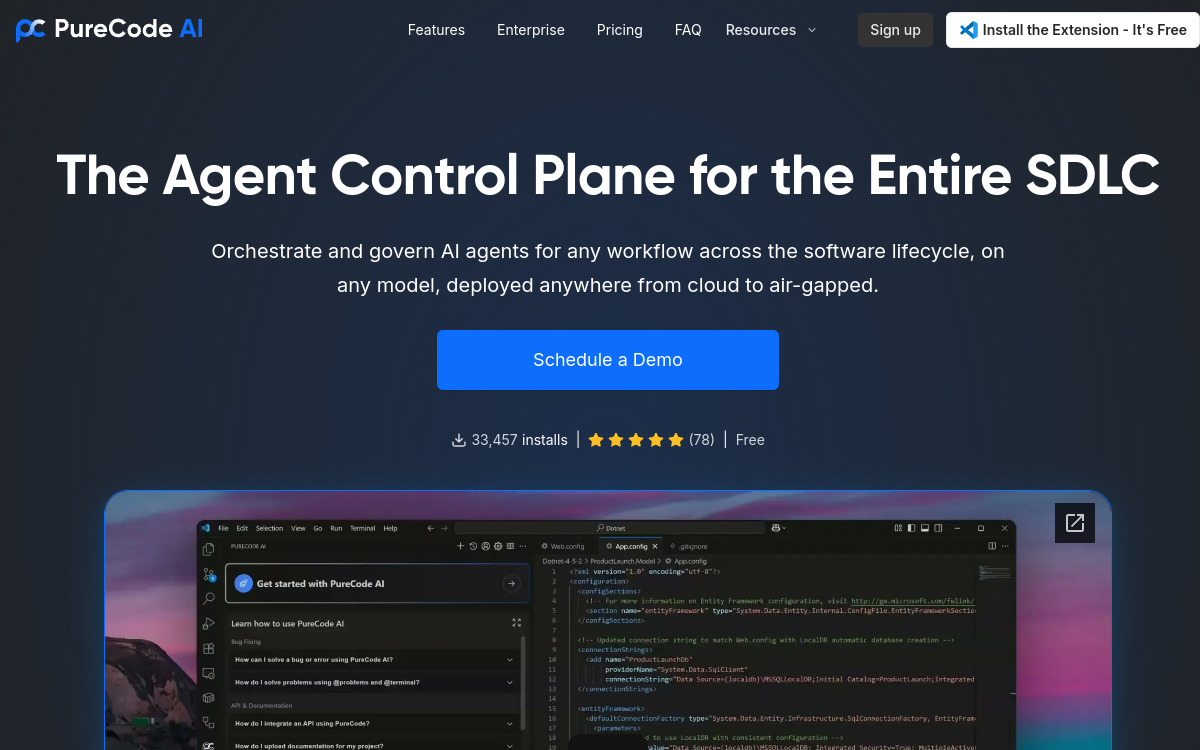This screenshot has width=1200, height=750.
Task: Click Install the Extension - It's Free
Action: point(1073,30)
